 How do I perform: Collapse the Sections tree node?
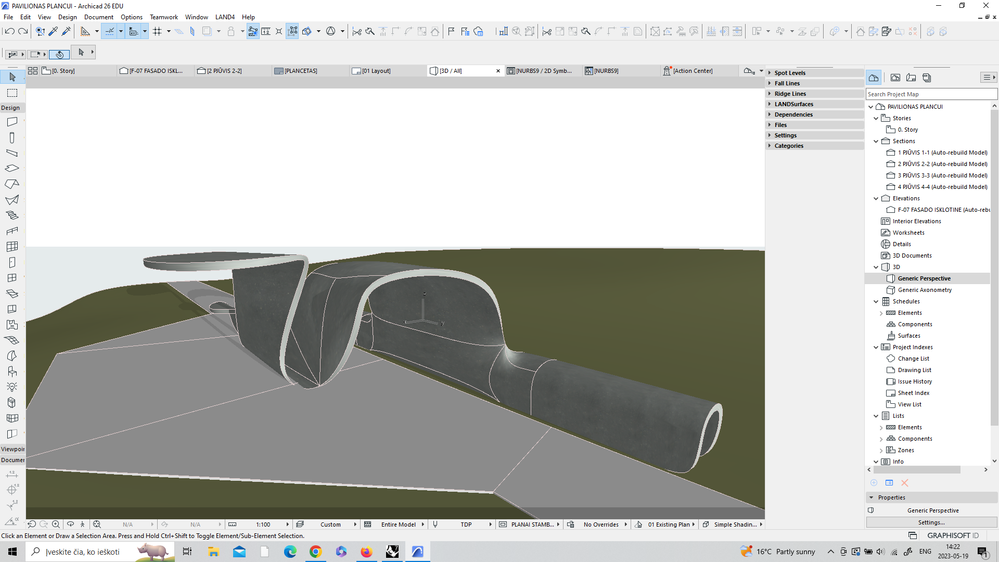point(877,141)
